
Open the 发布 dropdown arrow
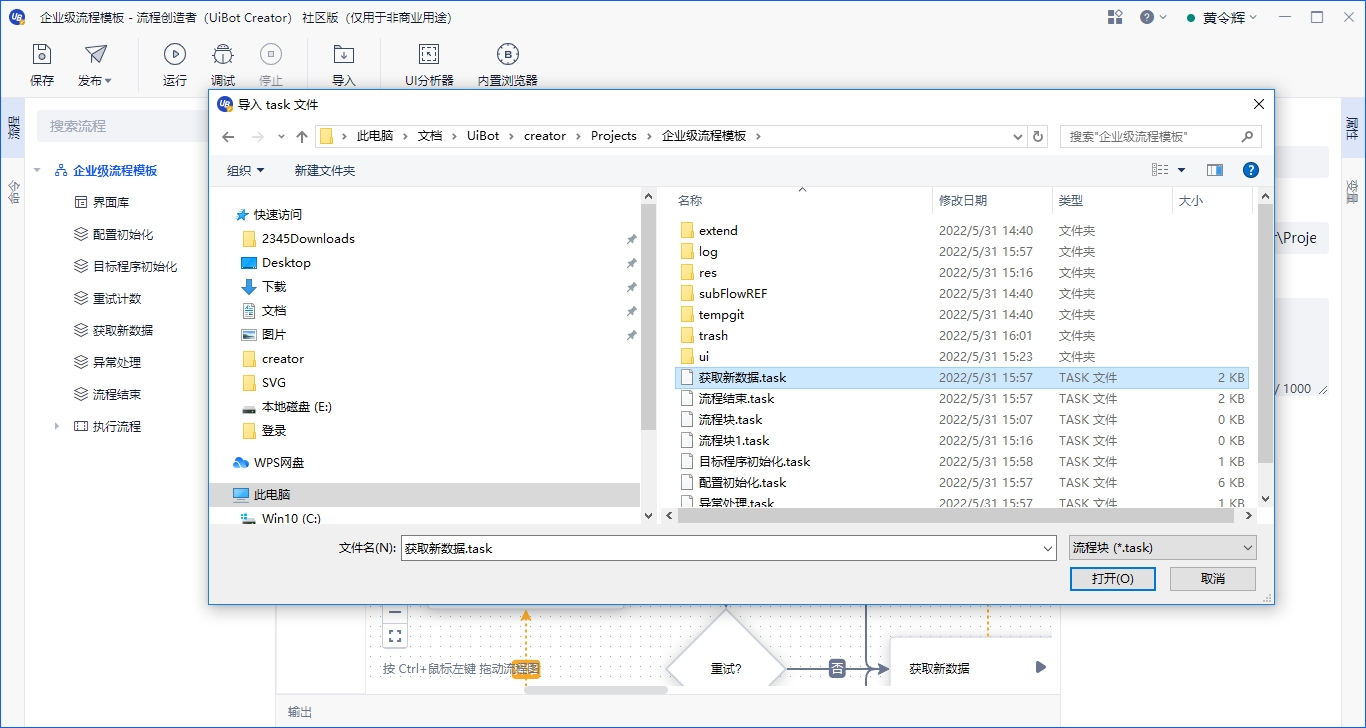point(108,81)
